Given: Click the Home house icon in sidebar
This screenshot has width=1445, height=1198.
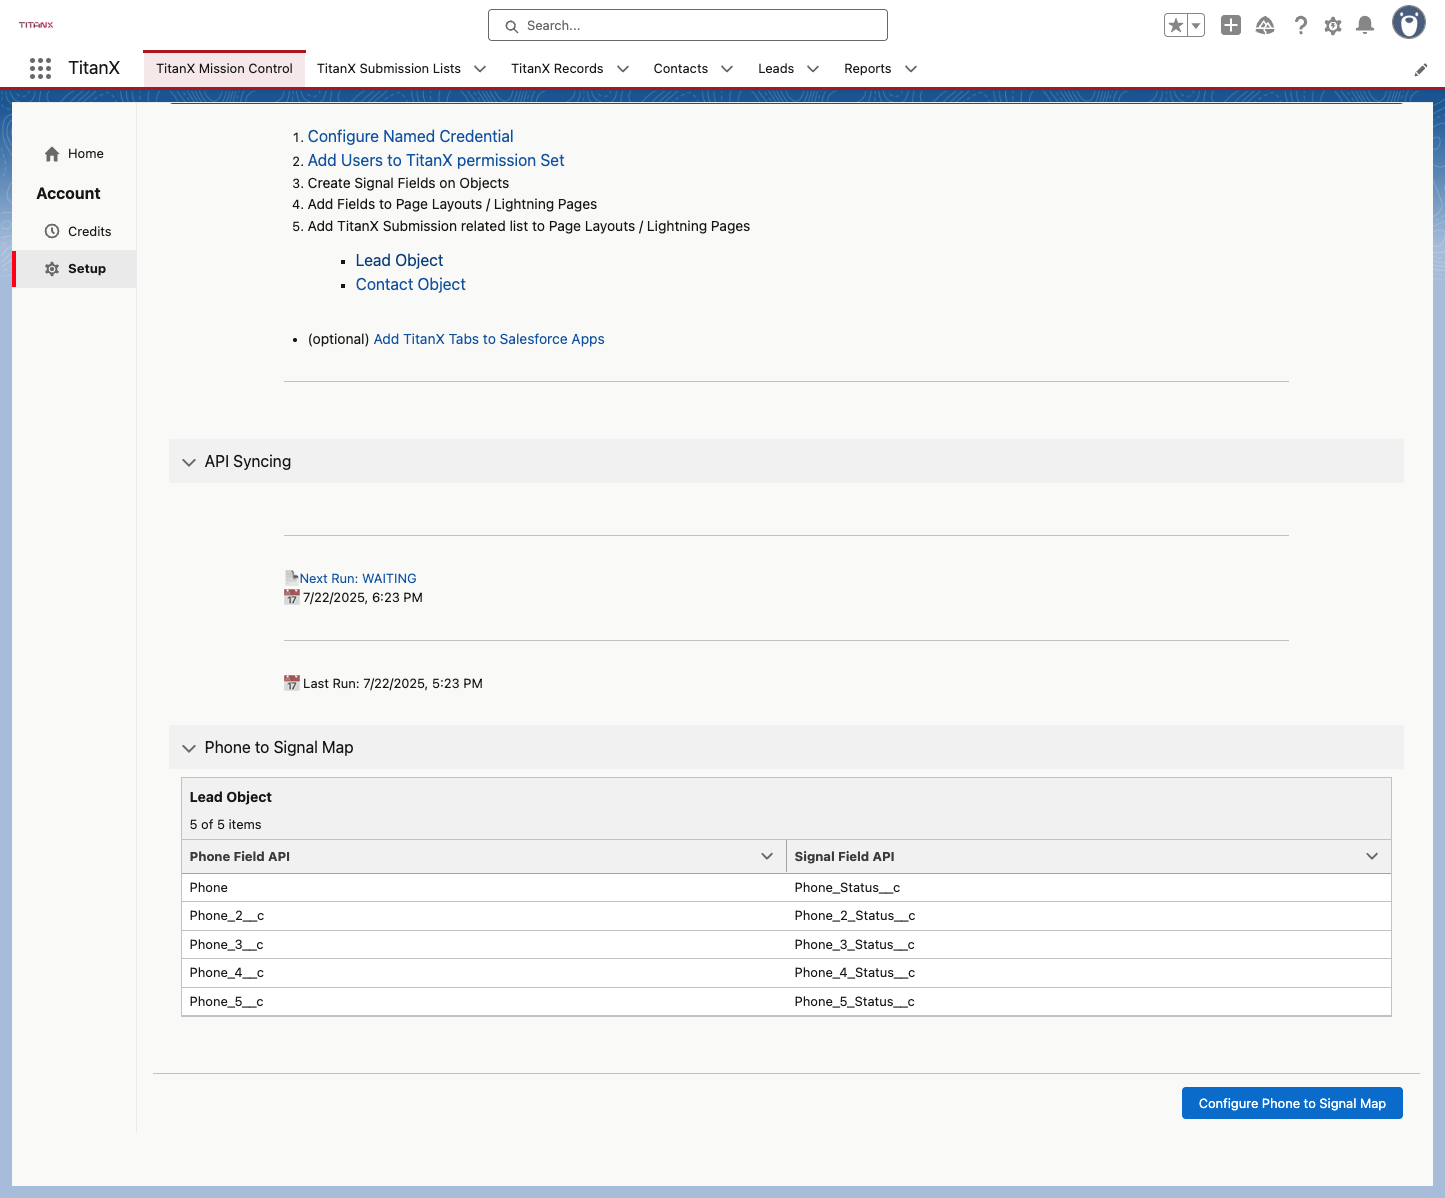Looking at the screenshot, I should click(52, 154).
